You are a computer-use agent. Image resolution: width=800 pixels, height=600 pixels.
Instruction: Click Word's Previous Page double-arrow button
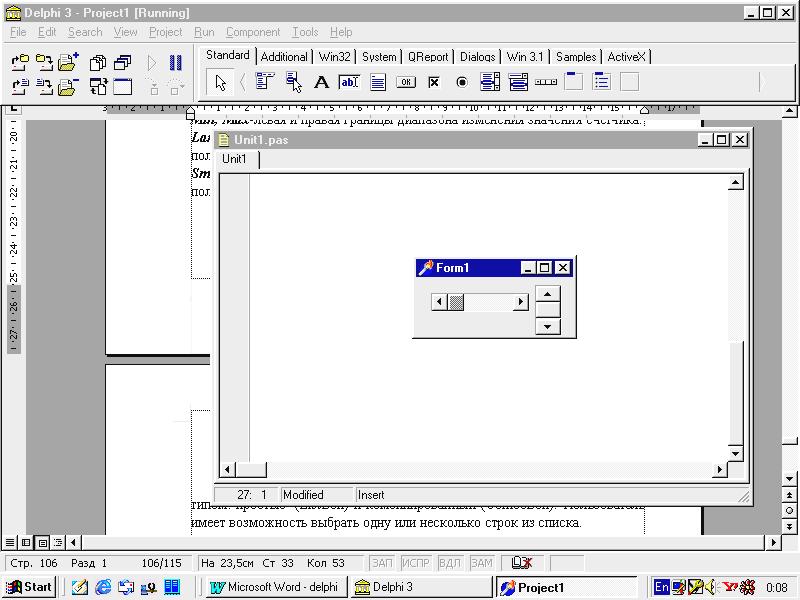789,494
